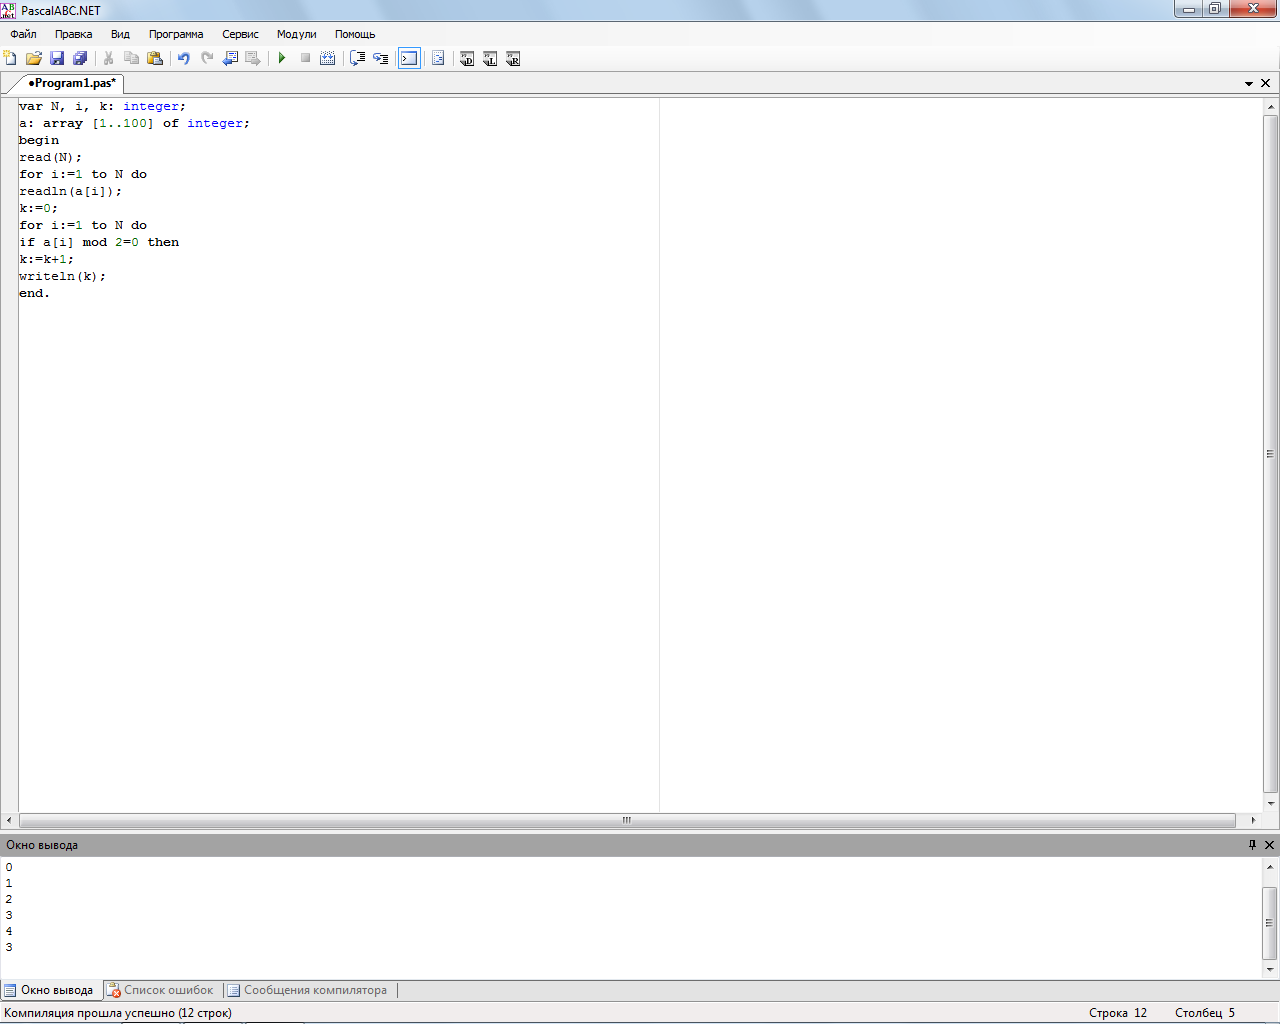Click the 'if a[i] mod 2=0 then' line
This screenshot has width=1280, height=1024.
(99, 242)
